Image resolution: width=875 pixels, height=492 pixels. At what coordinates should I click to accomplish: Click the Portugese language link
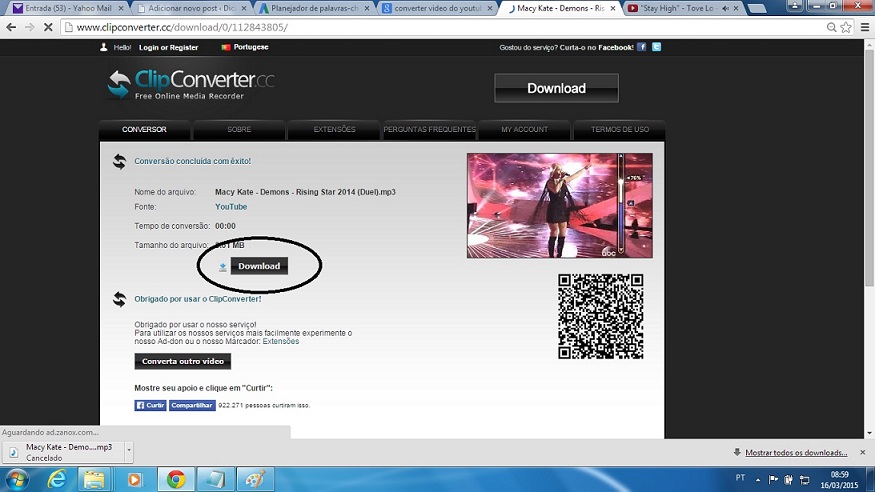(x=251, y=47)
